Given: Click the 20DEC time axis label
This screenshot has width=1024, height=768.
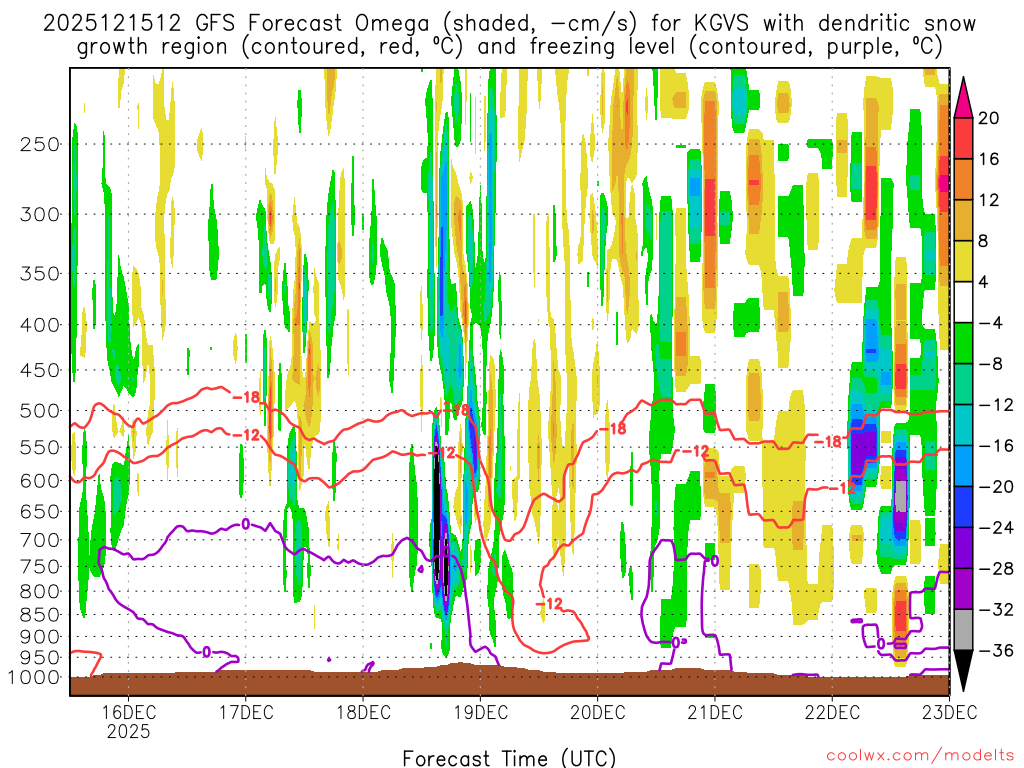Looking at the screenshot, I should [x=598, y=711].
